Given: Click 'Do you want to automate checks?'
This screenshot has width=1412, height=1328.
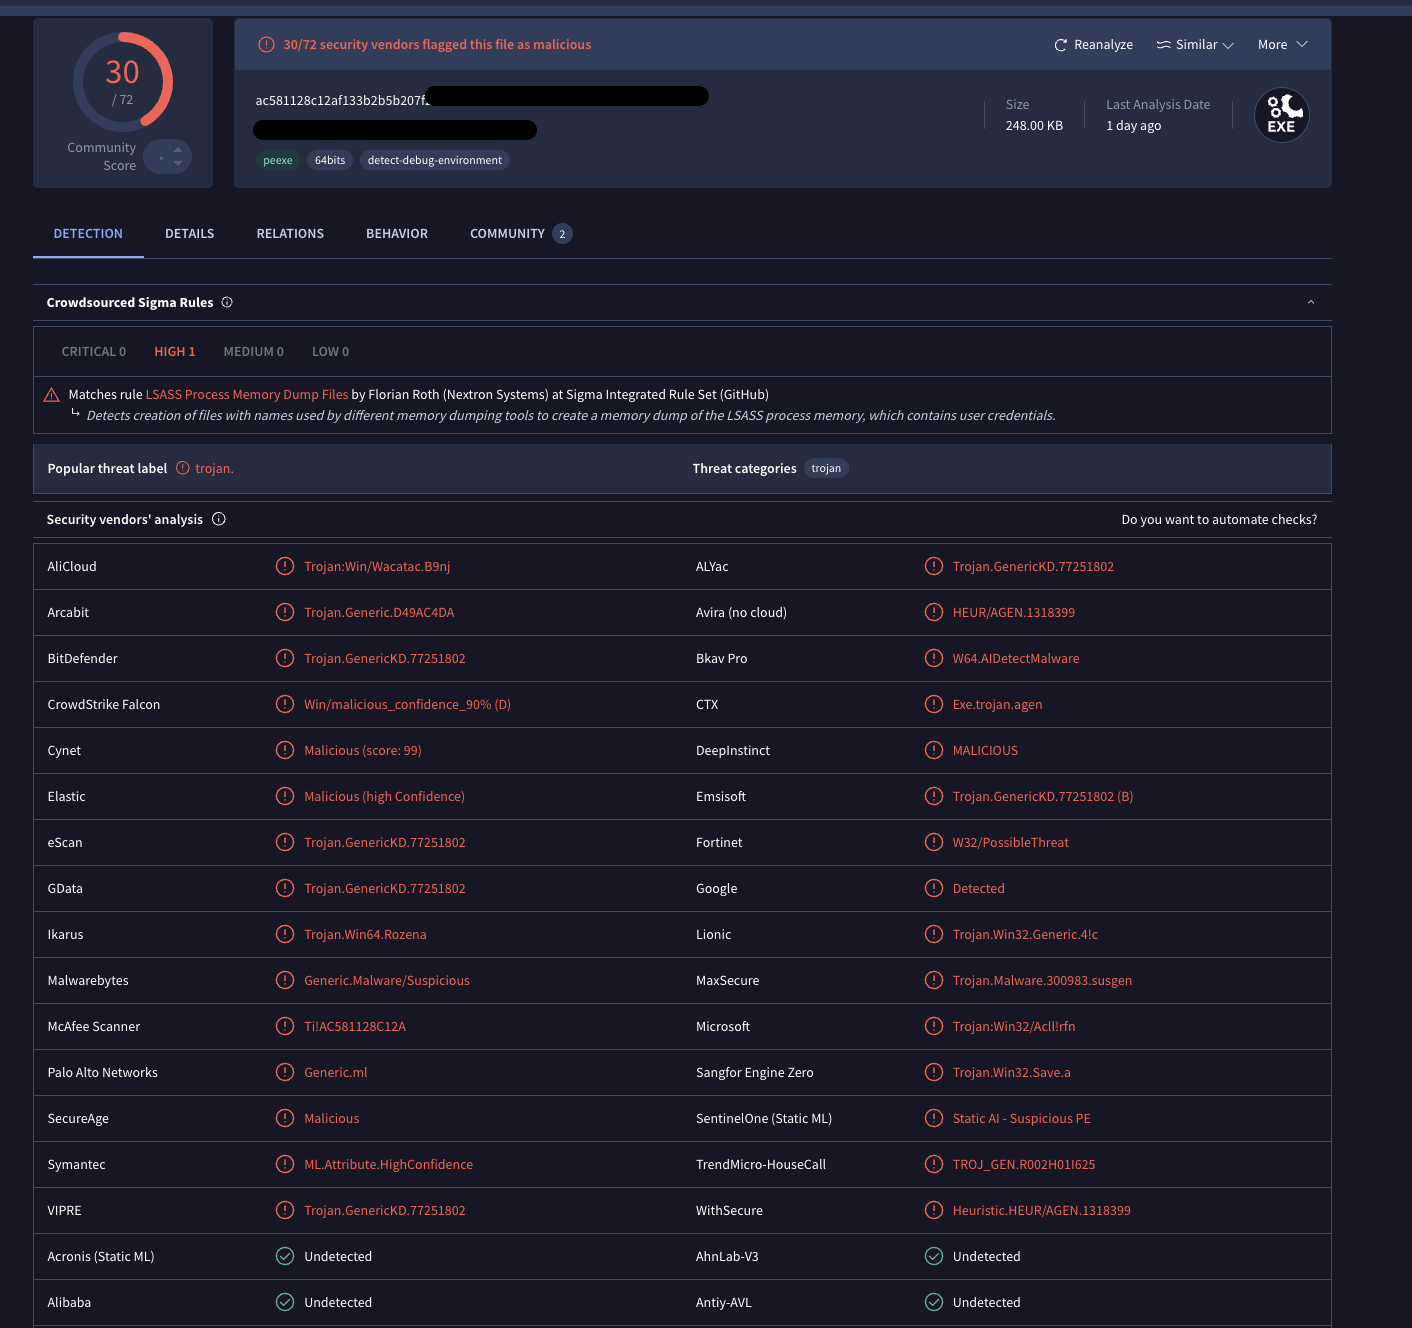Looking at the screenshot, I should 1219,520.
